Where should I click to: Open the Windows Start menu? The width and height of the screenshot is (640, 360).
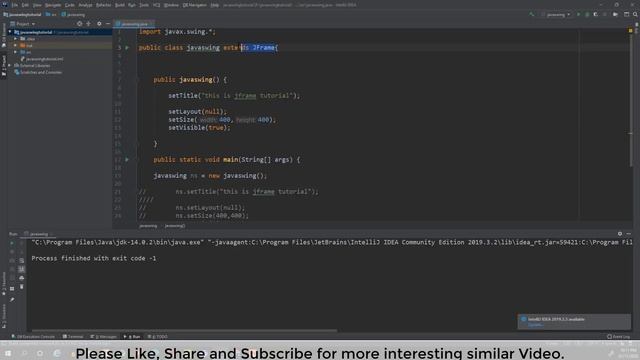pyautogui.click(x=8, y=353)
